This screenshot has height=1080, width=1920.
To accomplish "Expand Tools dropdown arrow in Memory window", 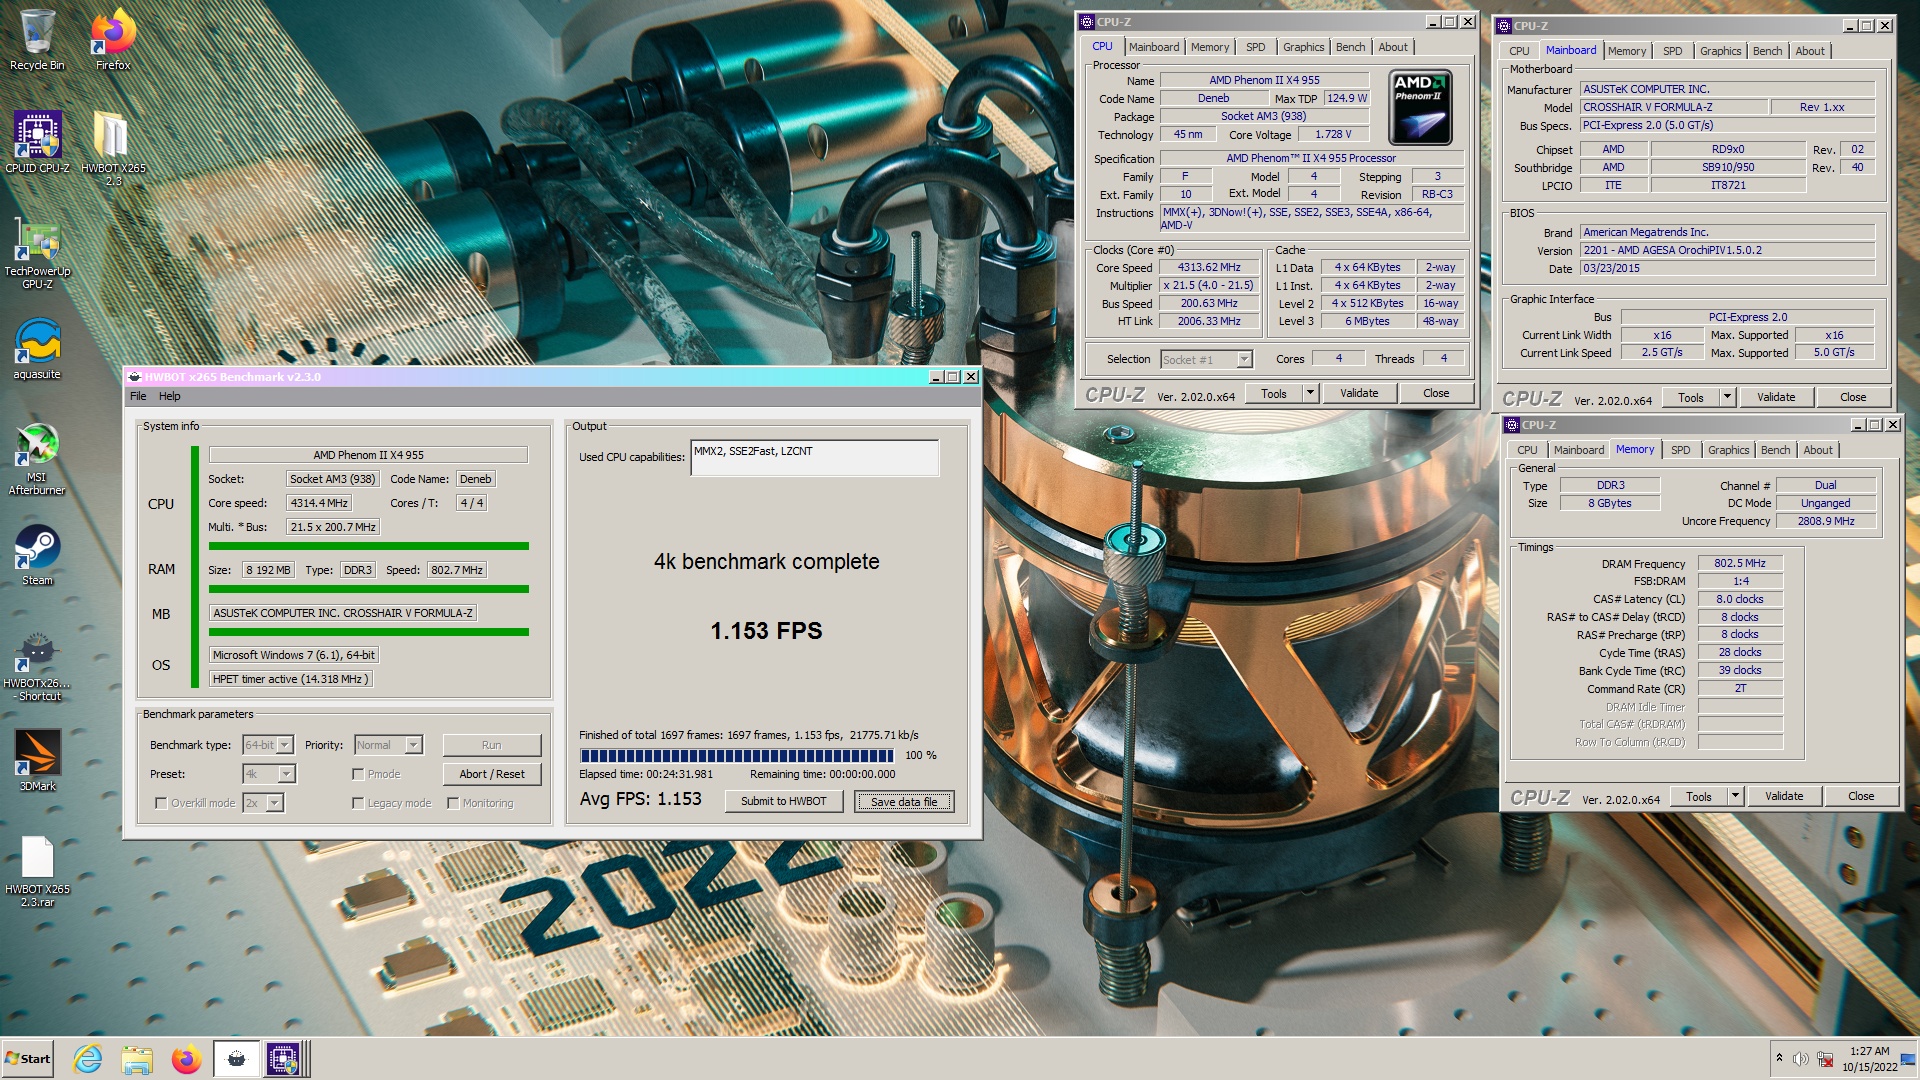I will tap(1735, 796).
